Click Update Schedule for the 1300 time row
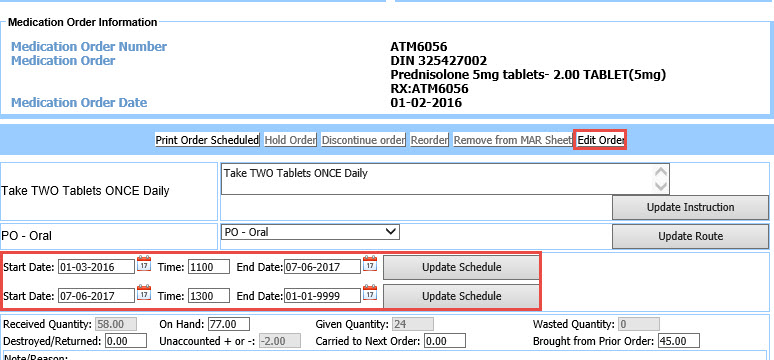The width and height of the screenshot is (774, 360). [x=462, y=296]
